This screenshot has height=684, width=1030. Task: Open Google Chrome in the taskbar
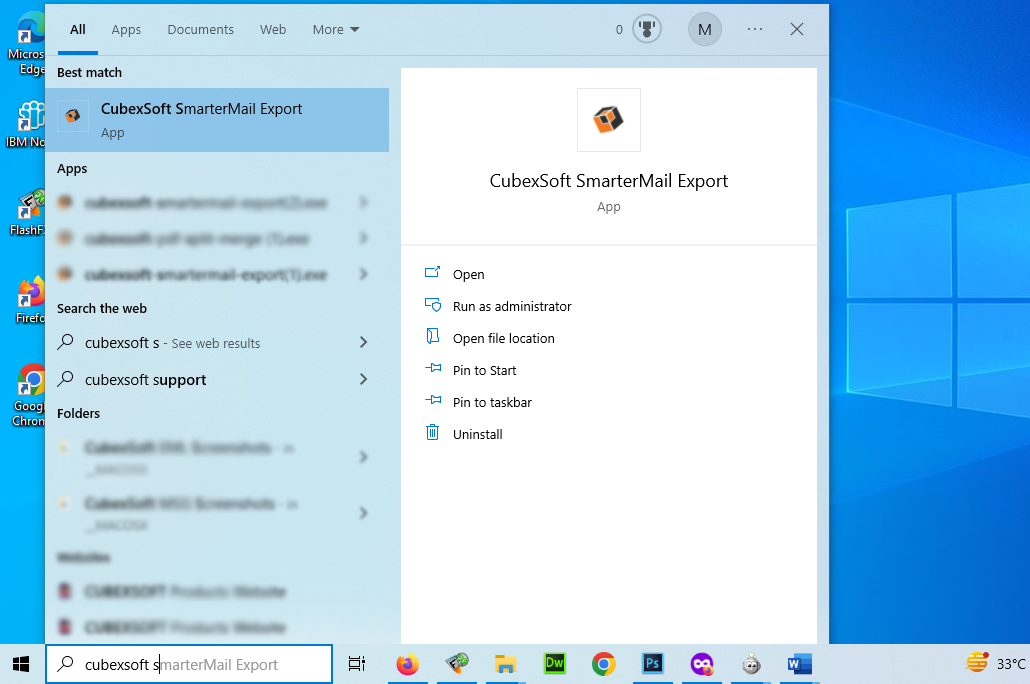[x=603, y=664]
